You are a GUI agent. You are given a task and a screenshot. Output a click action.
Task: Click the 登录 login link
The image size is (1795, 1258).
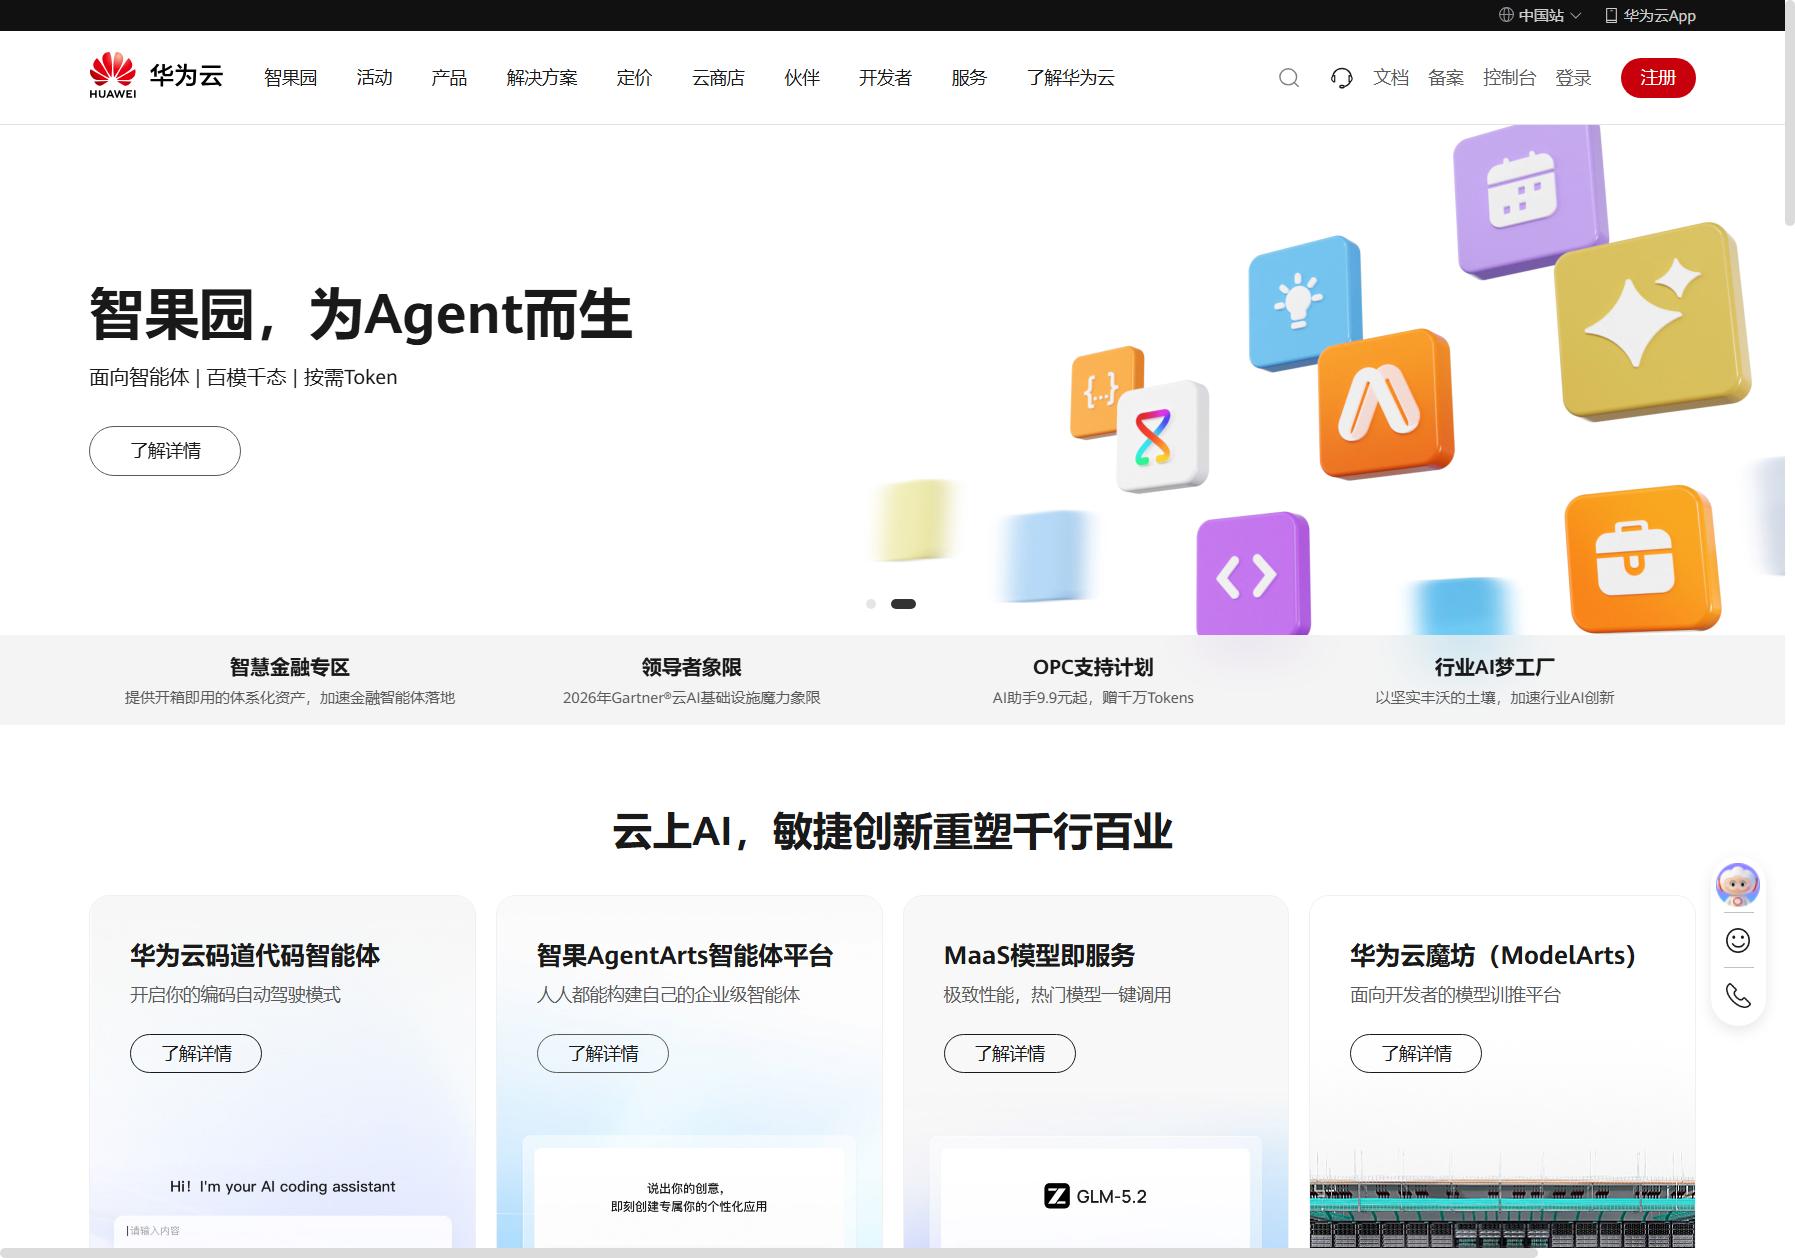[1573, 78]
